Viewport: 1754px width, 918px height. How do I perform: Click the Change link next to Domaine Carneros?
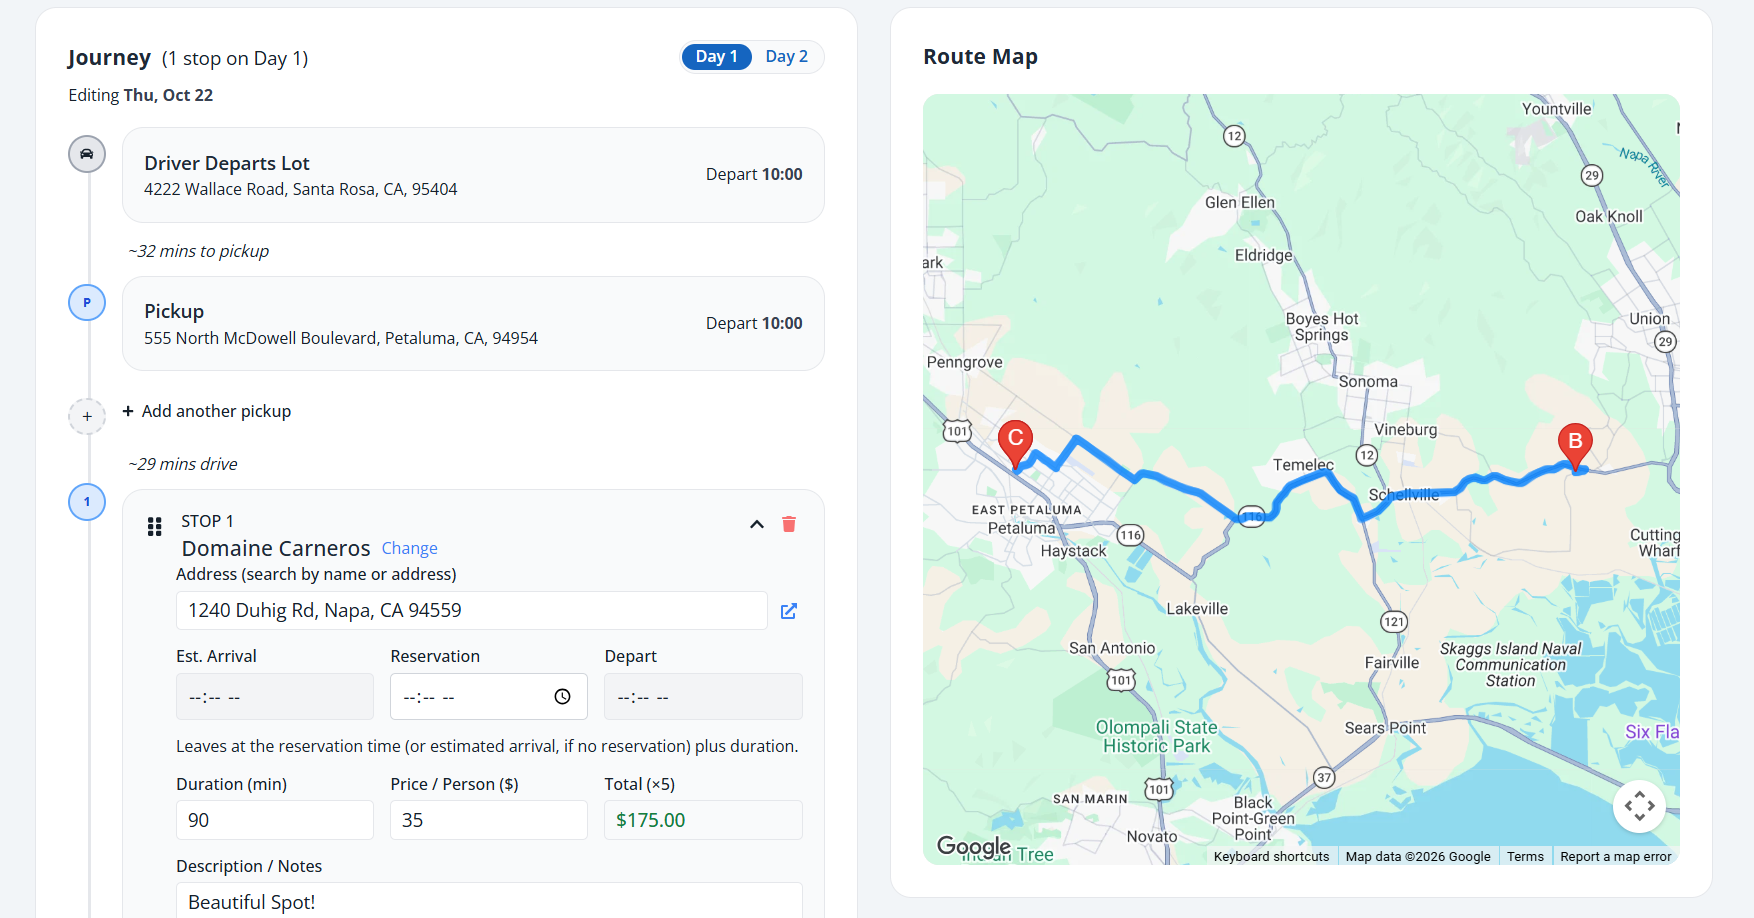(409, 548)
